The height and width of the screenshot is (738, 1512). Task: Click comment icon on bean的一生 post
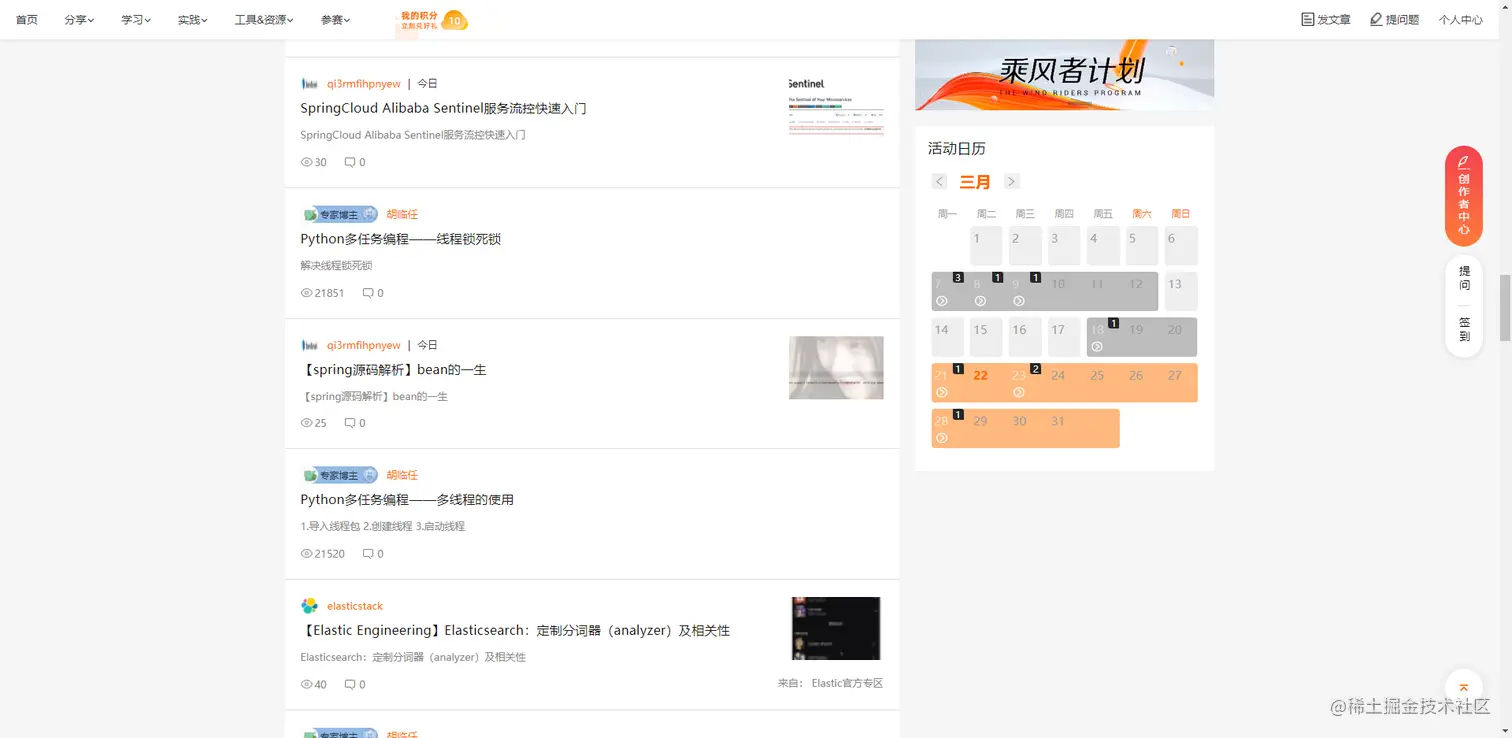pyautogui.click(x=350, y=423)
